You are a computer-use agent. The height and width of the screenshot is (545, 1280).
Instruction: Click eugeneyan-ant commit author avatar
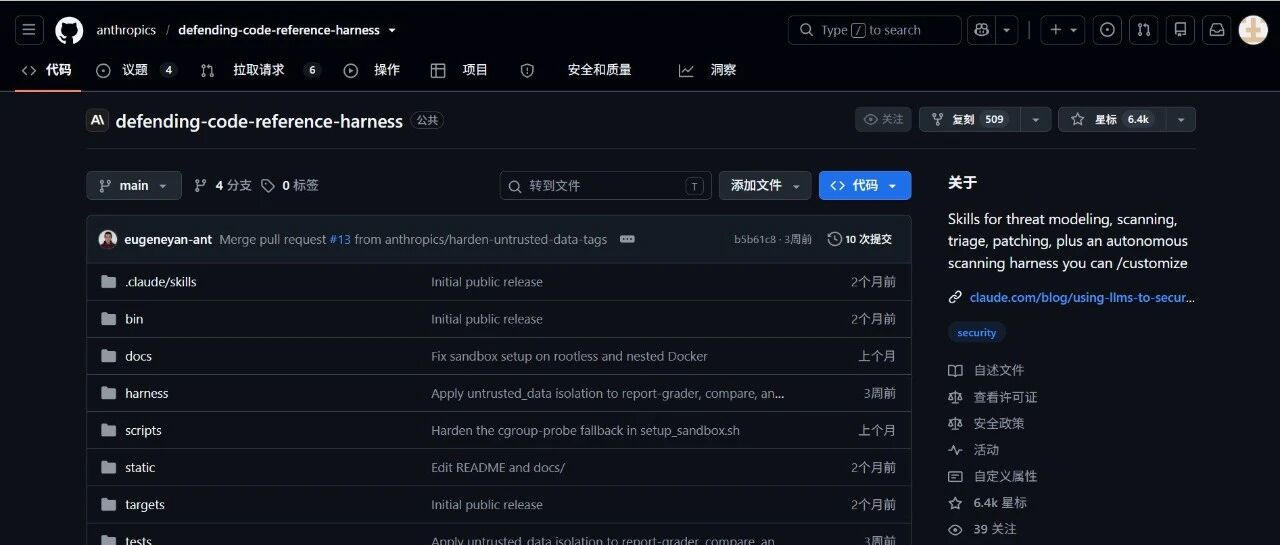point(108,239)
